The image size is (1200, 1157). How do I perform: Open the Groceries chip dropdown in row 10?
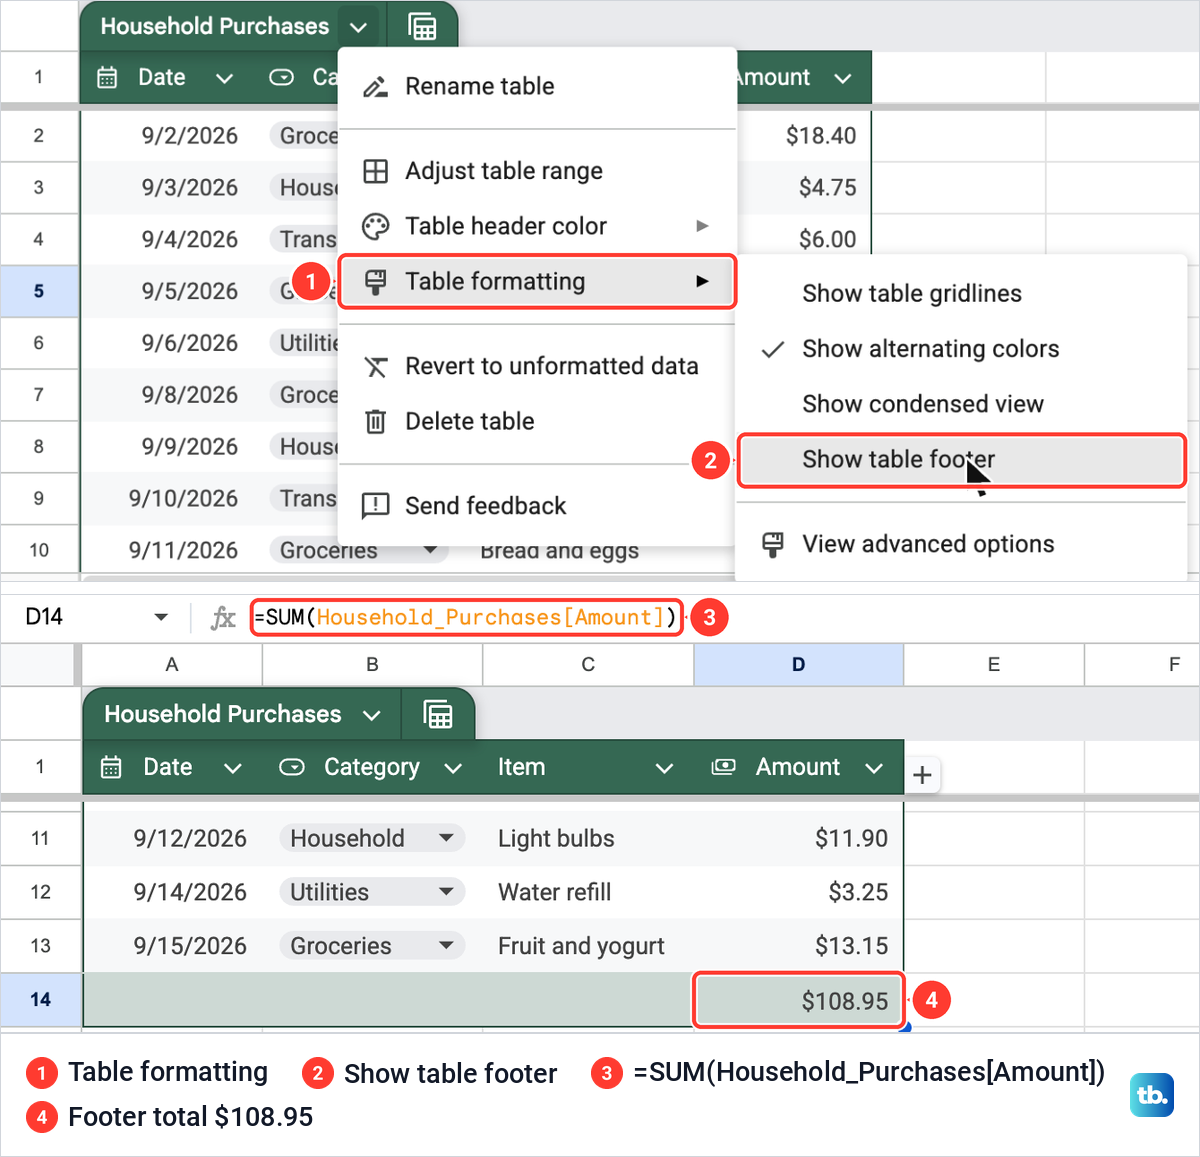[430, 550]
